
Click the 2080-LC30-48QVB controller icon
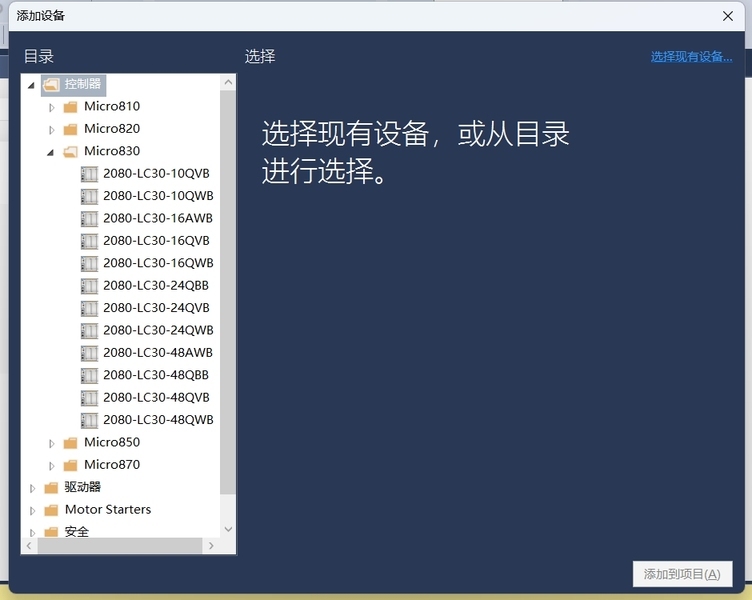coord(89,398)
